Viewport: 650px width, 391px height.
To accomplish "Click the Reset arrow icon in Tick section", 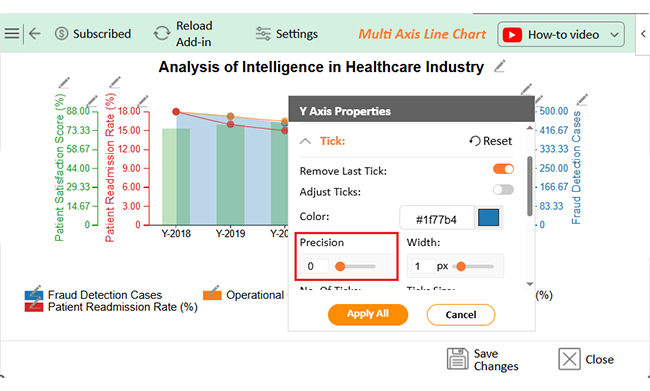I will point(474,141).
